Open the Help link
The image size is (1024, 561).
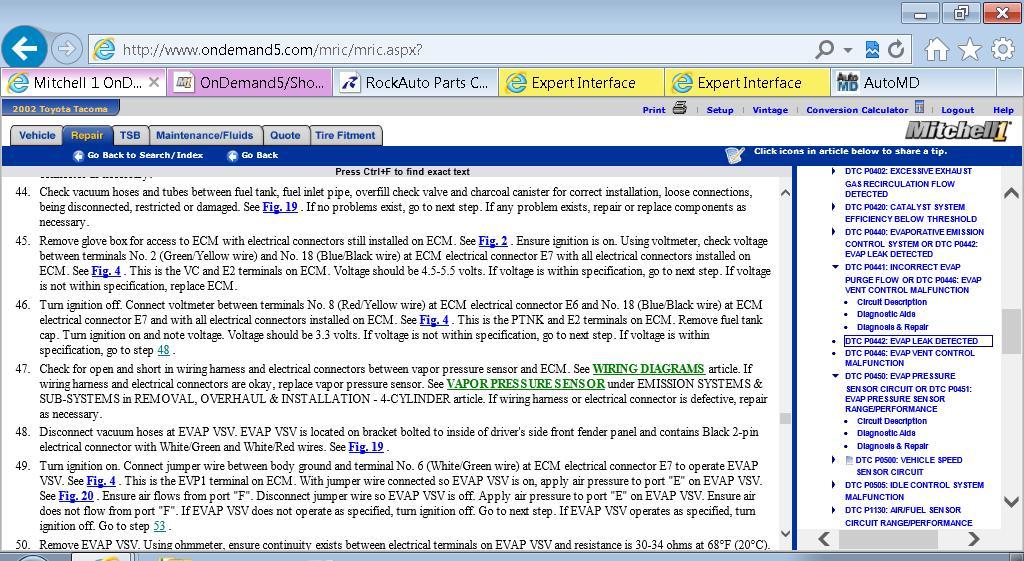pos(1003,110)
